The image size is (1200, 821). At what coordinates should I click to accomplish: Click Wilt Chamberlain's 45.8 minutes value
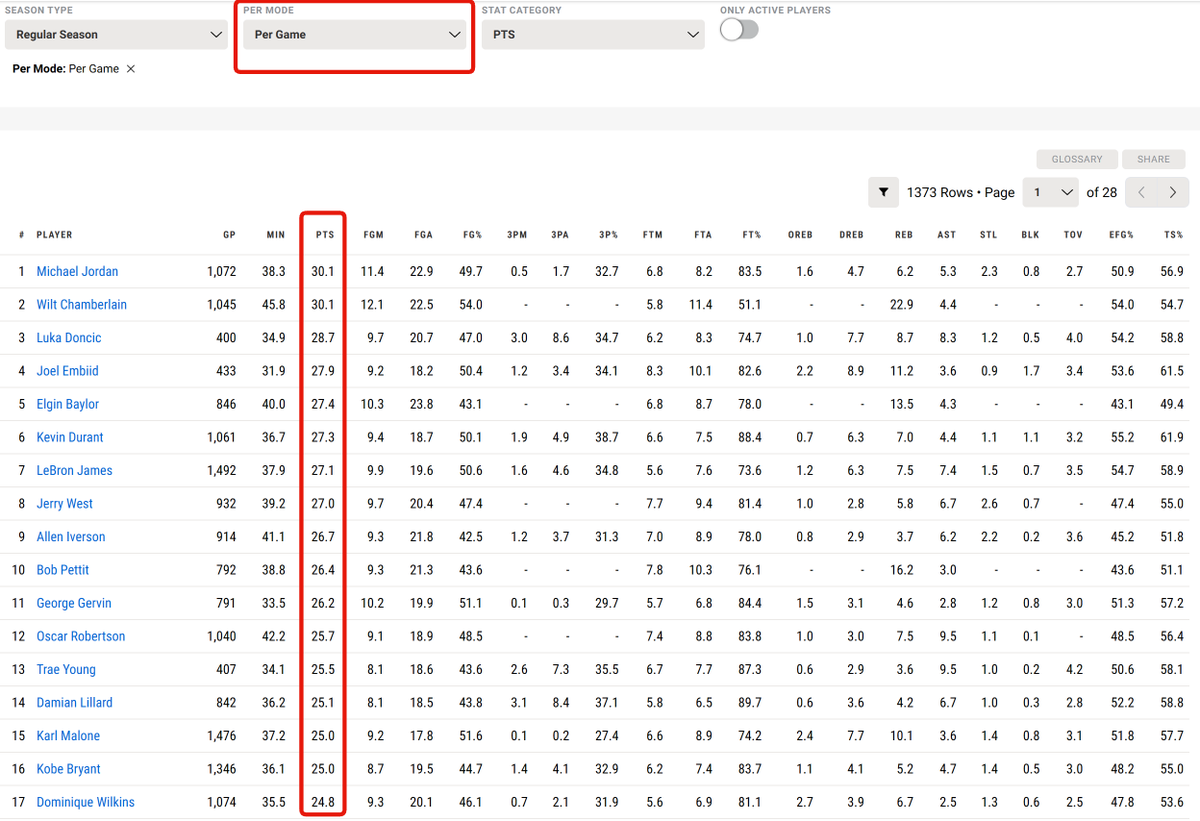[274, 304]
